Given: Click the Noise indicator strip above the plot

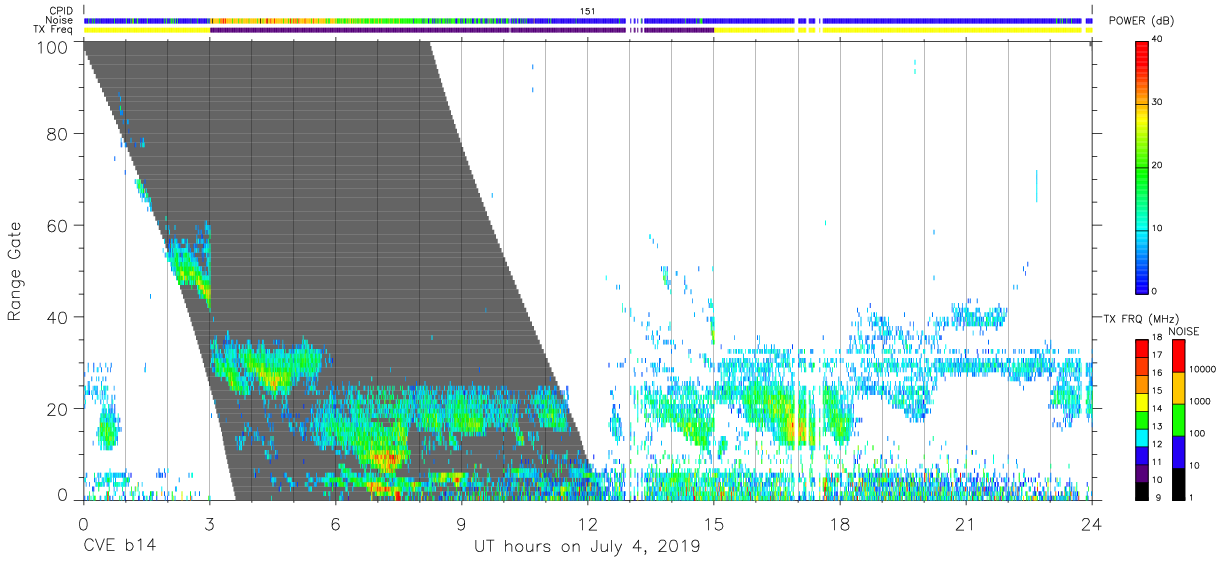Looking at the screenshot, I should [x=588, y=20].
